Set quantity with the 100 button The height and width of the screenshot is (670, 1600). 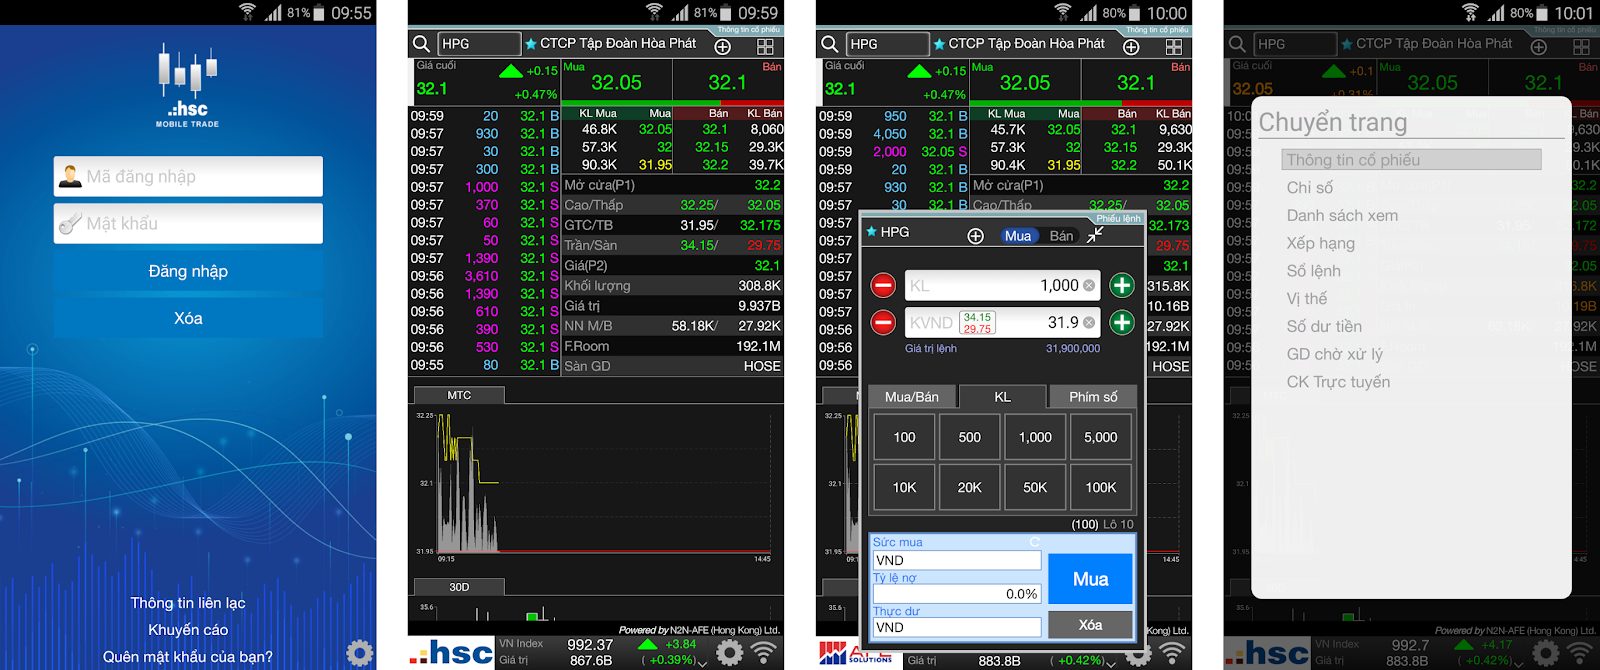pos(904,437)
